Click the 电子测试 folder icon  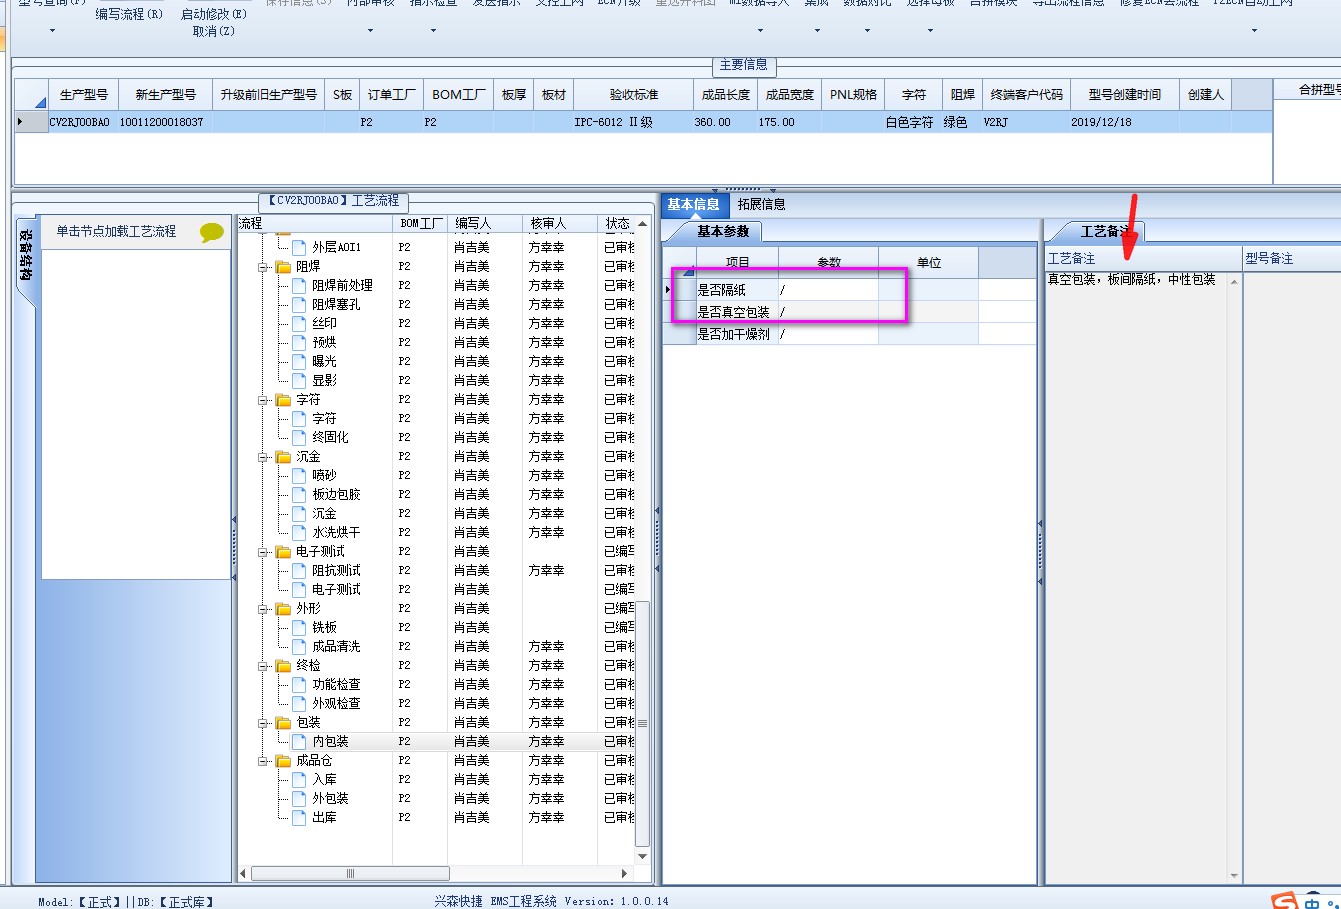pyautogui.click(x=283, y=552)
